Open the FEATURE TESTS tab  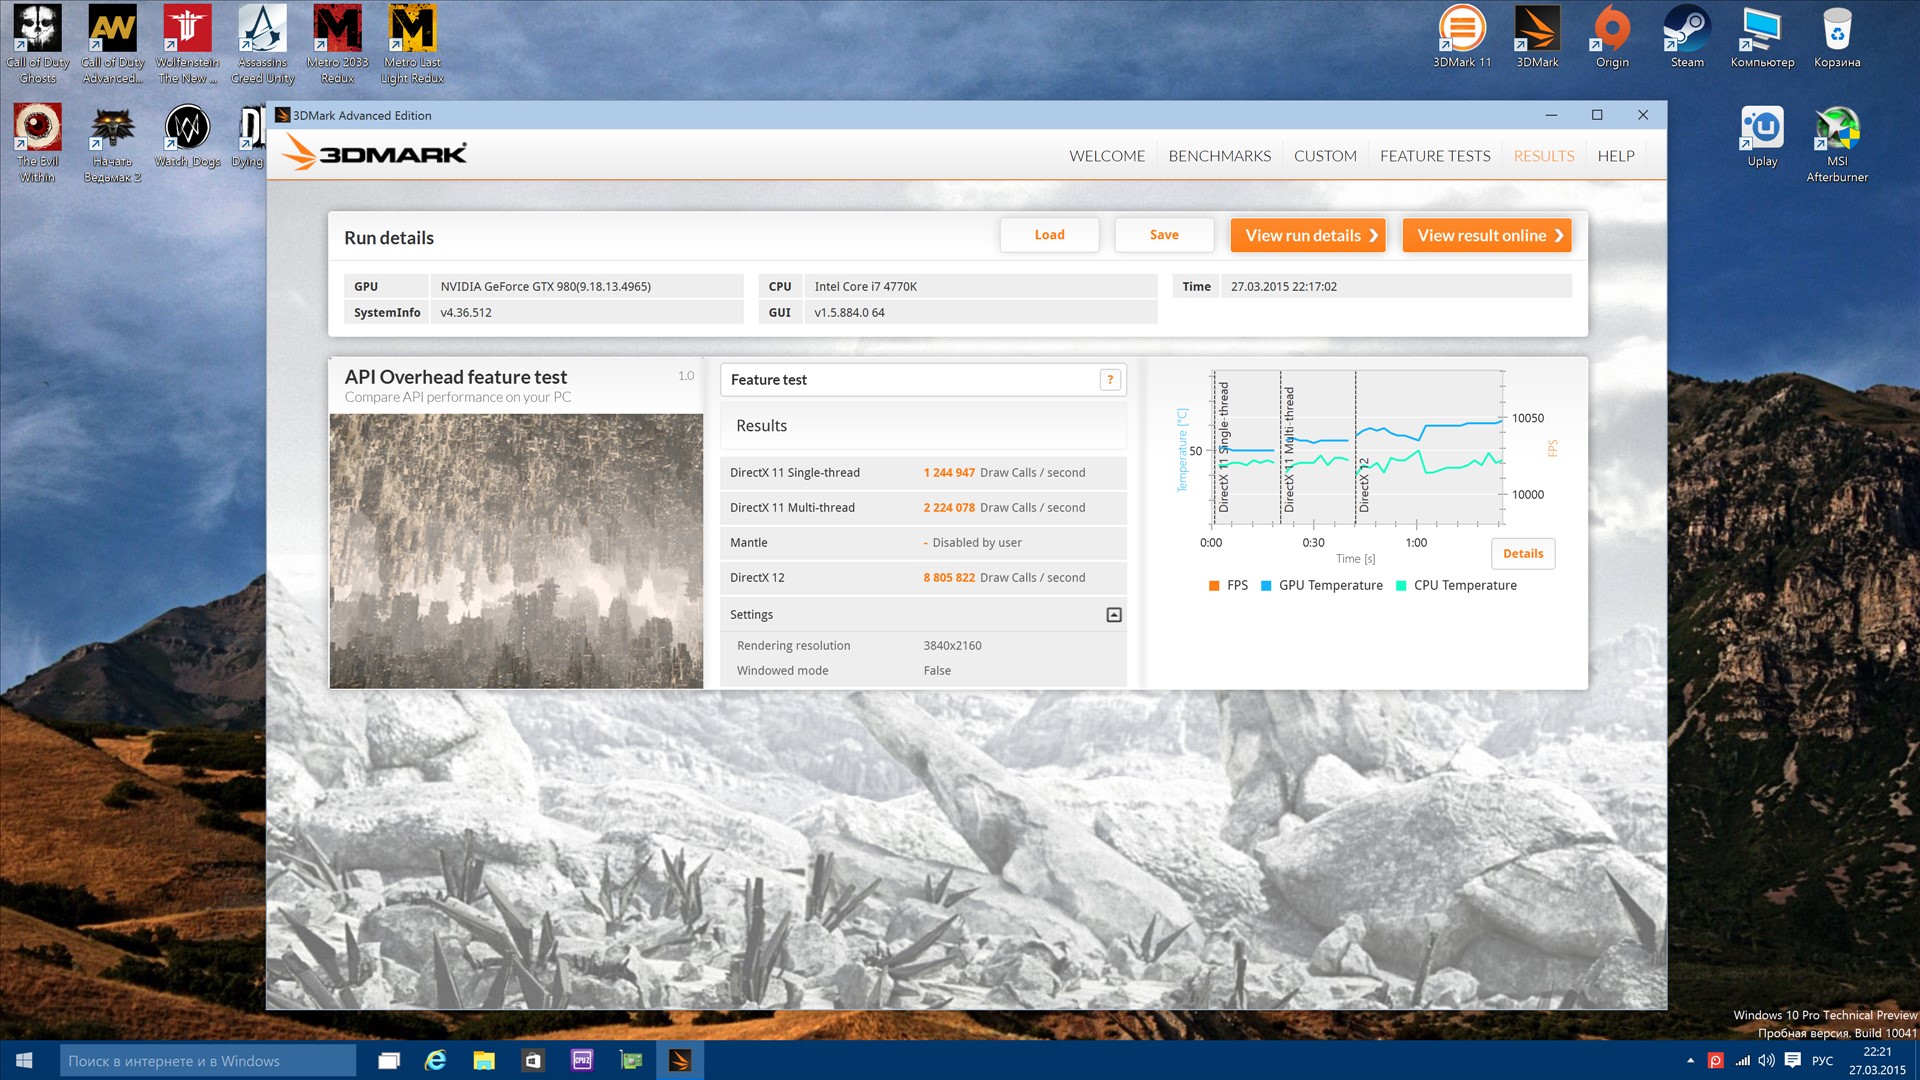[x=1435, y=156]
